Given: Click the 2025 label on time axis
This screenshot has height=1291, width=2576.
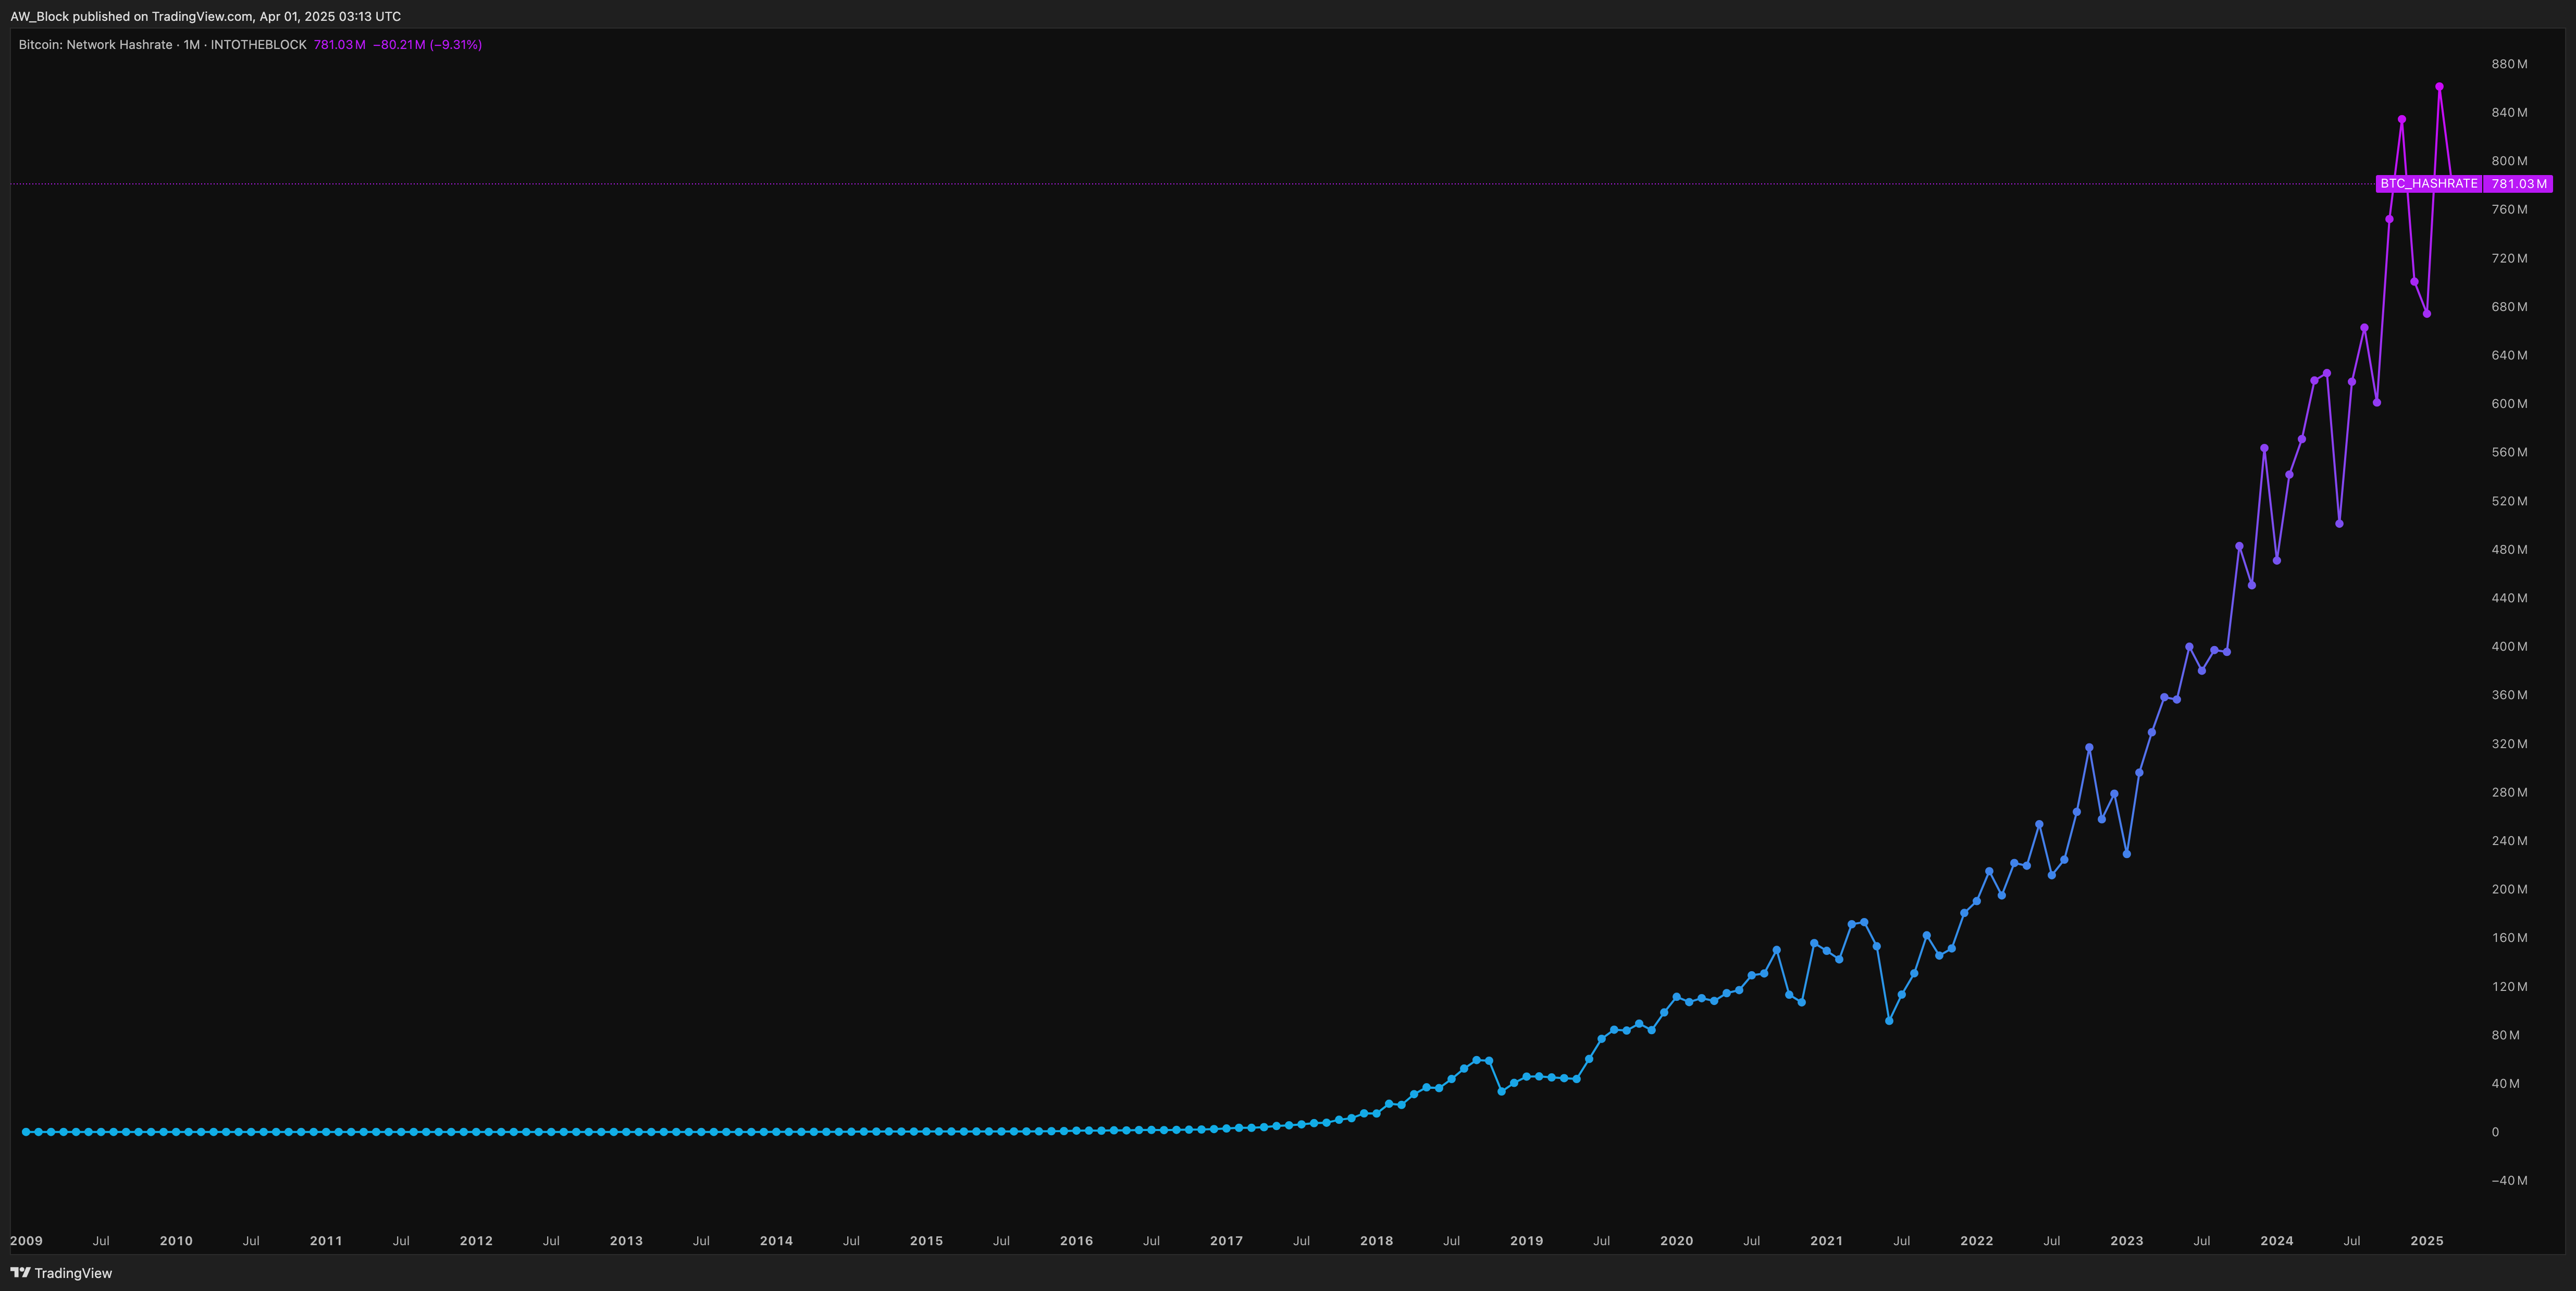Looking at the screenshot, I should [2427, 1241].
